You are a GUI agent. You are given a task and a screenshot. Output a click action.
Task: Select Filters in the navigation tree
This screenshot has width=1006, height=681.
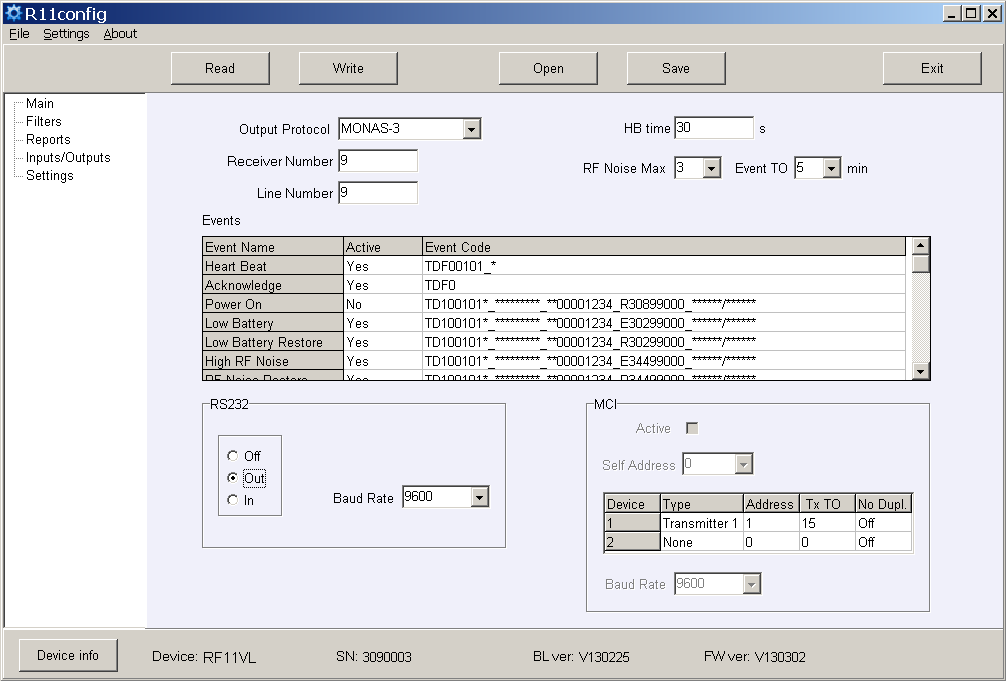[44, 122]
